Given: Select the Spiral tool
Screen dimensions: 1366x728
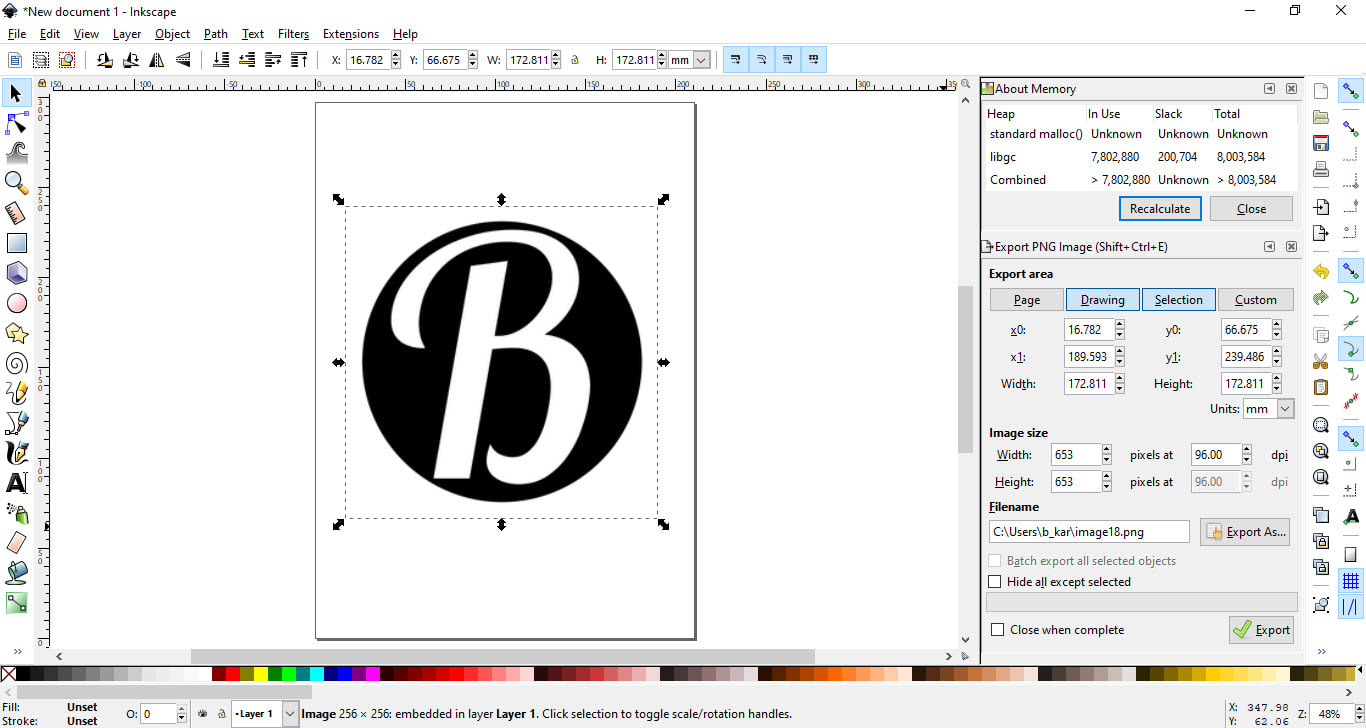Looking at the screenshot, I should 16,363.
